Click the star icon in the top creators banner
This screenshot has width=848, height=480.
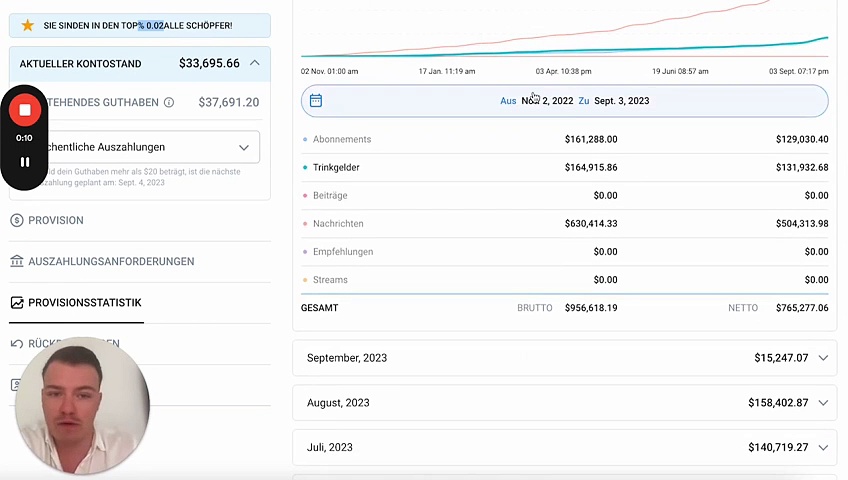coord(28,25)
